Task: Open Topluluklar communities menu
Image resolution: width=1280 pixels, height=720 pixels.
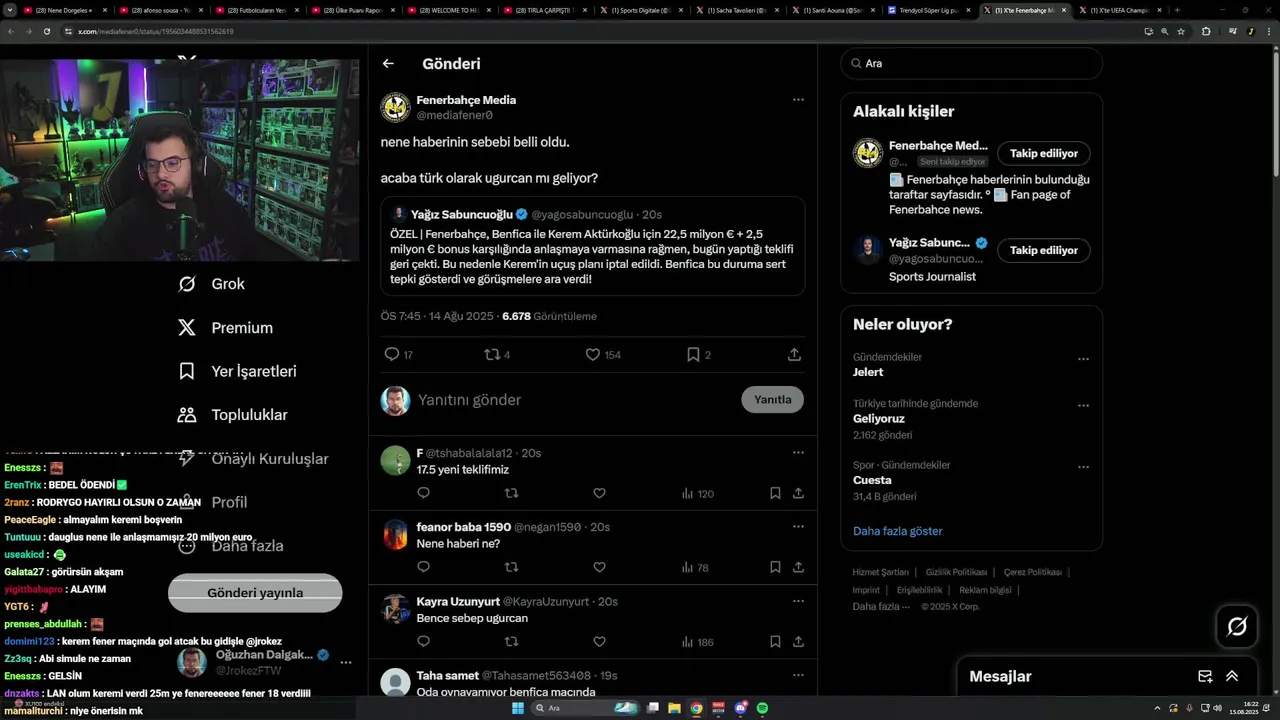Action: [232, 415]
